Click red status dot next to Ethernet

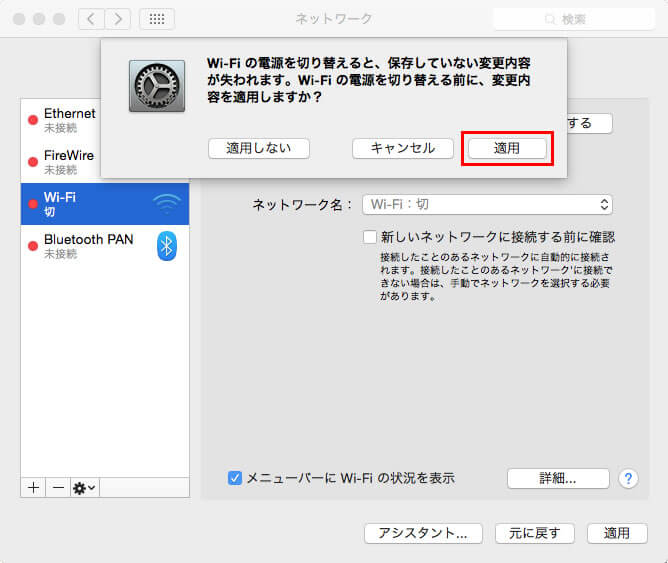[33, 120]
